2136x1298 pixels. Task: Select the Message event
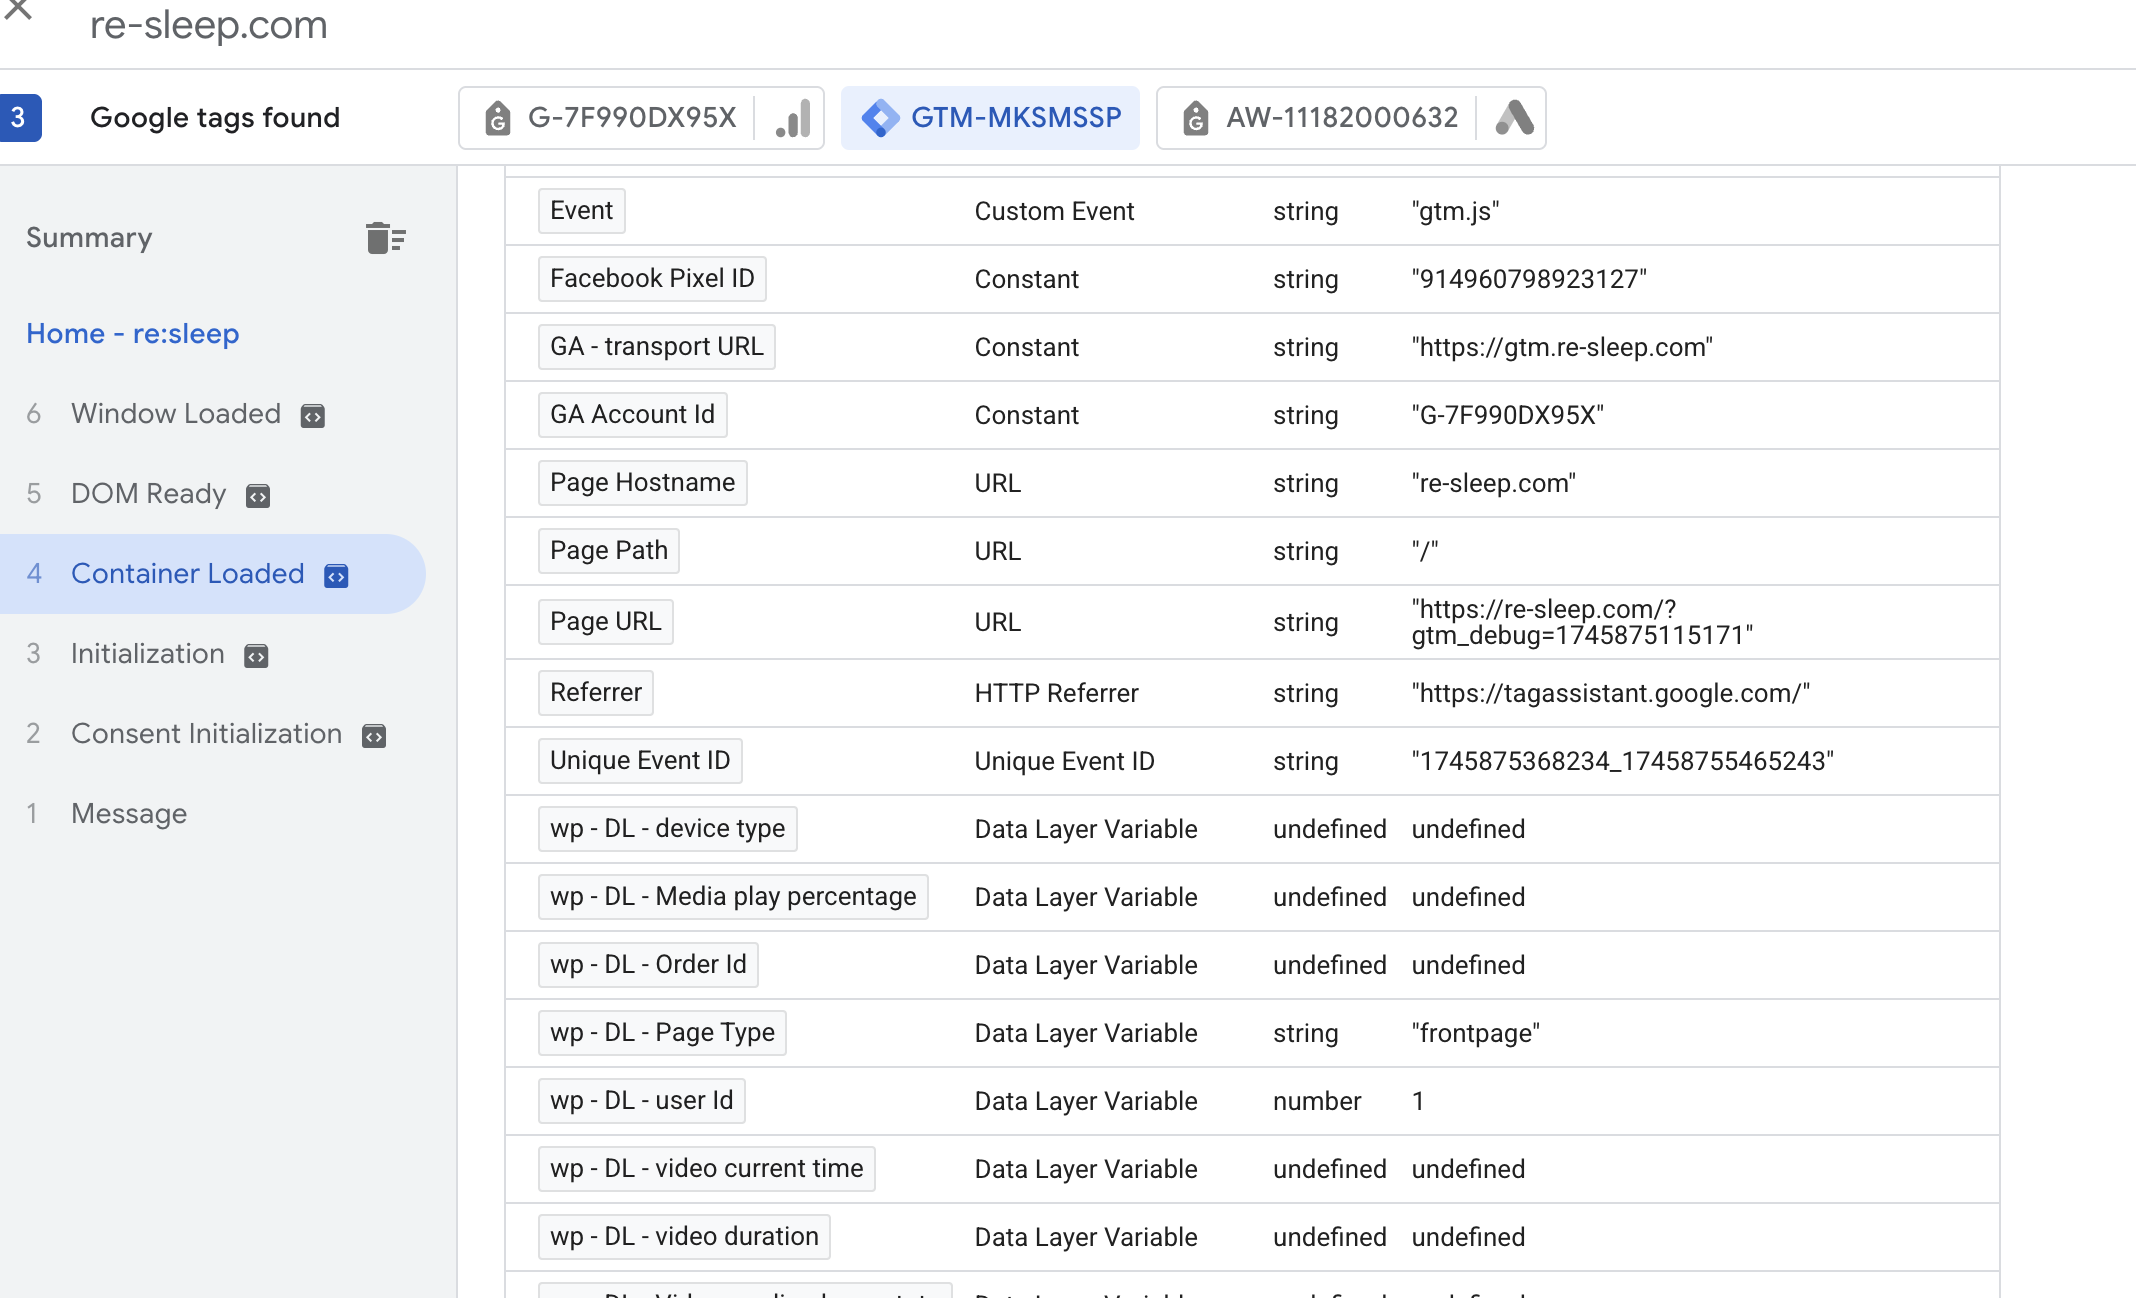click(129, 813)
